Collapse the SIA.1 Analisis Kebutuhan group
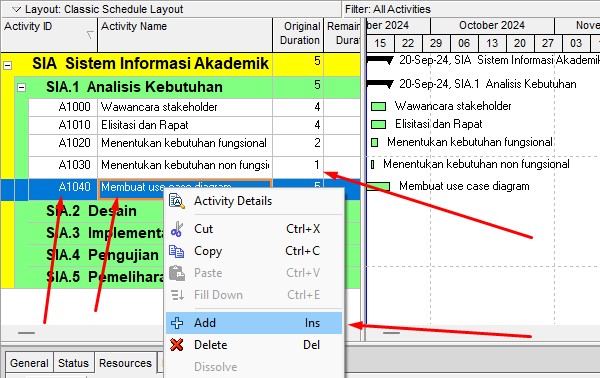600x378 pixels. (21, 88)
